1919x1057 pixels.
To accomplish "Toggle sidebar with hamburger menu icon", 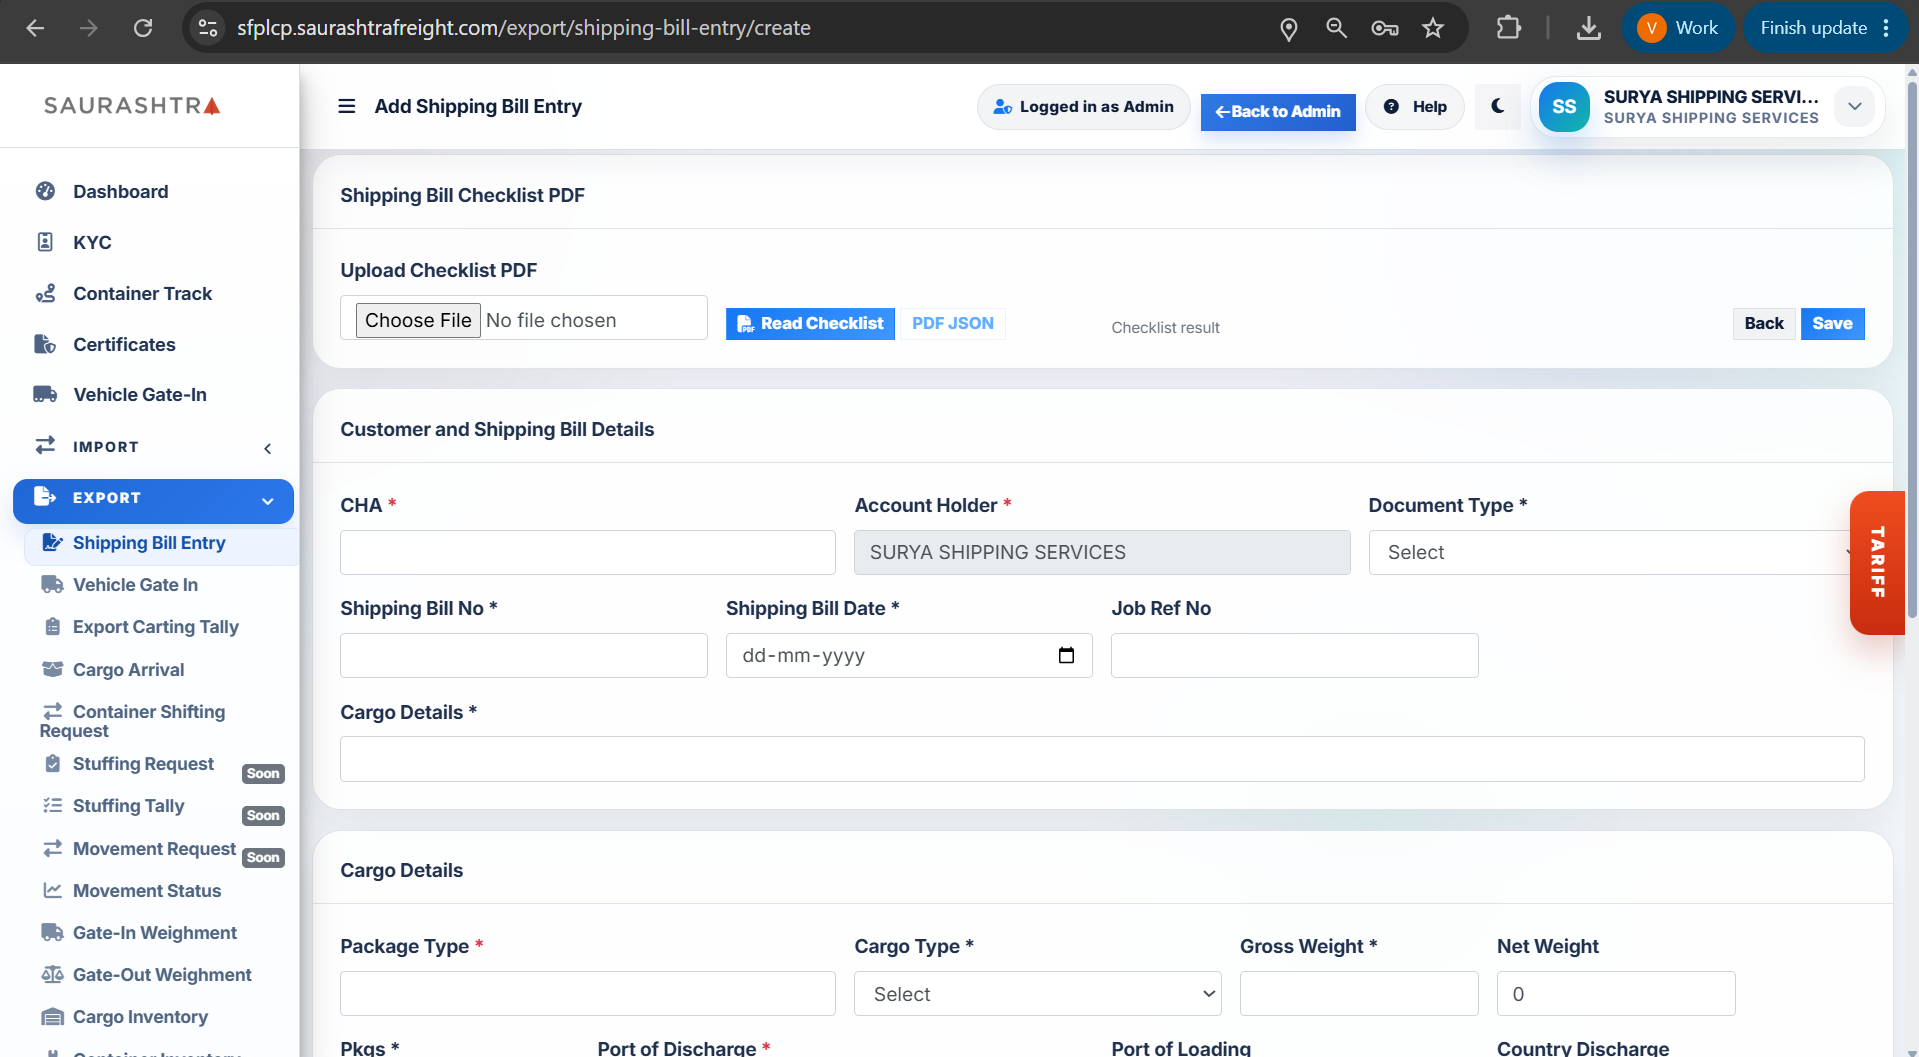I will 347,106.
